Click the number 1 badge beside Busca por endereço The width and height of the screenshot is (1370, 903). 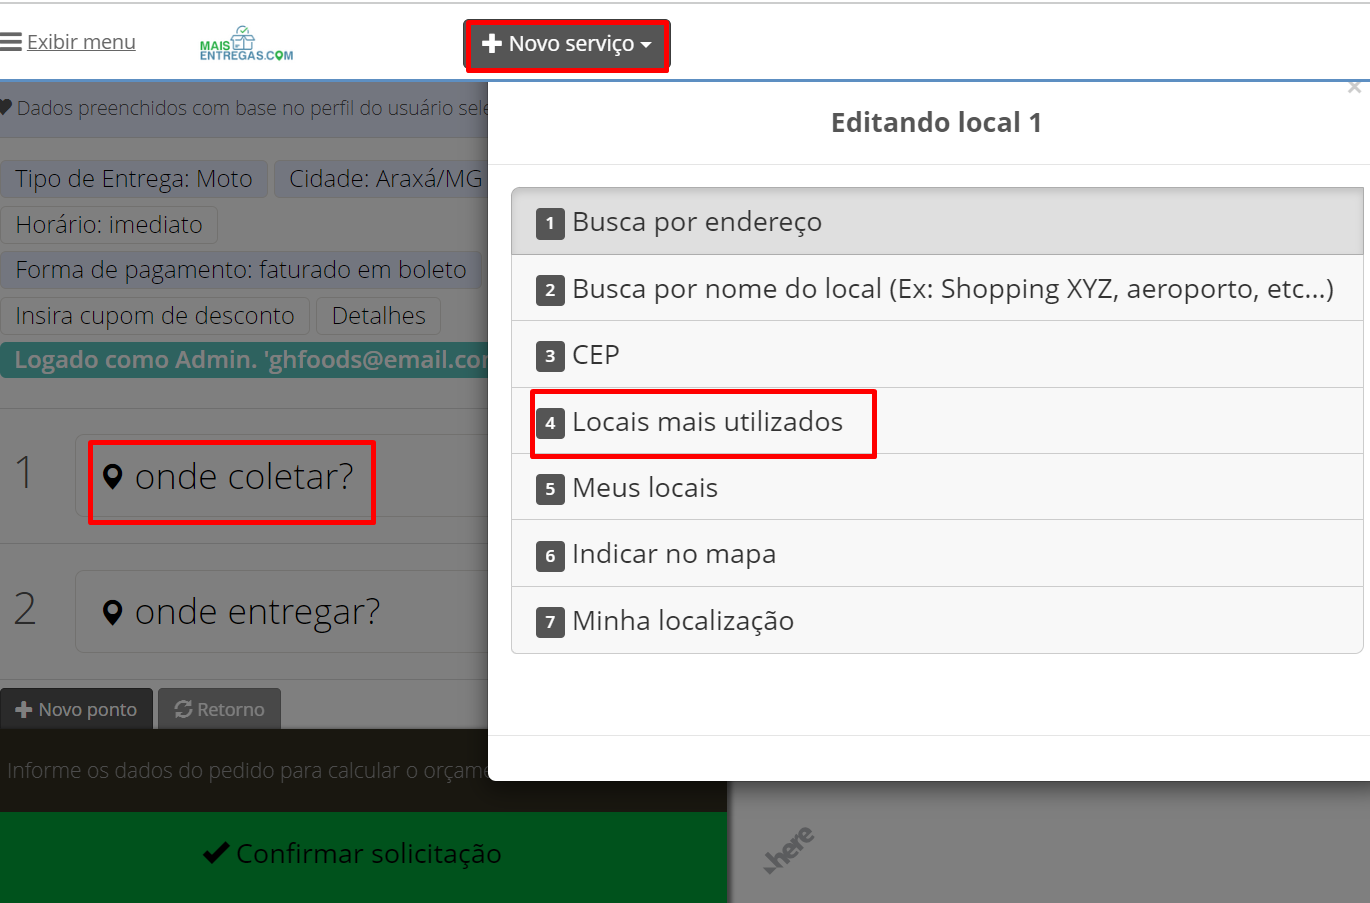[550, 223]
